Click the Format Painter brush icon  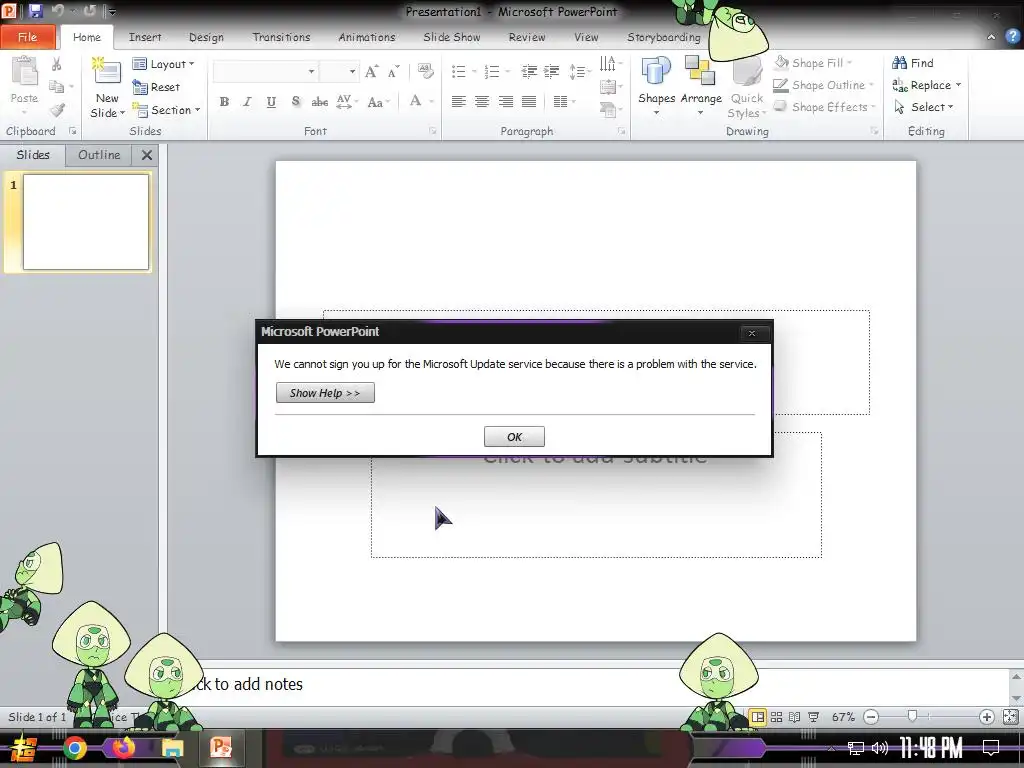click(57, 110)
